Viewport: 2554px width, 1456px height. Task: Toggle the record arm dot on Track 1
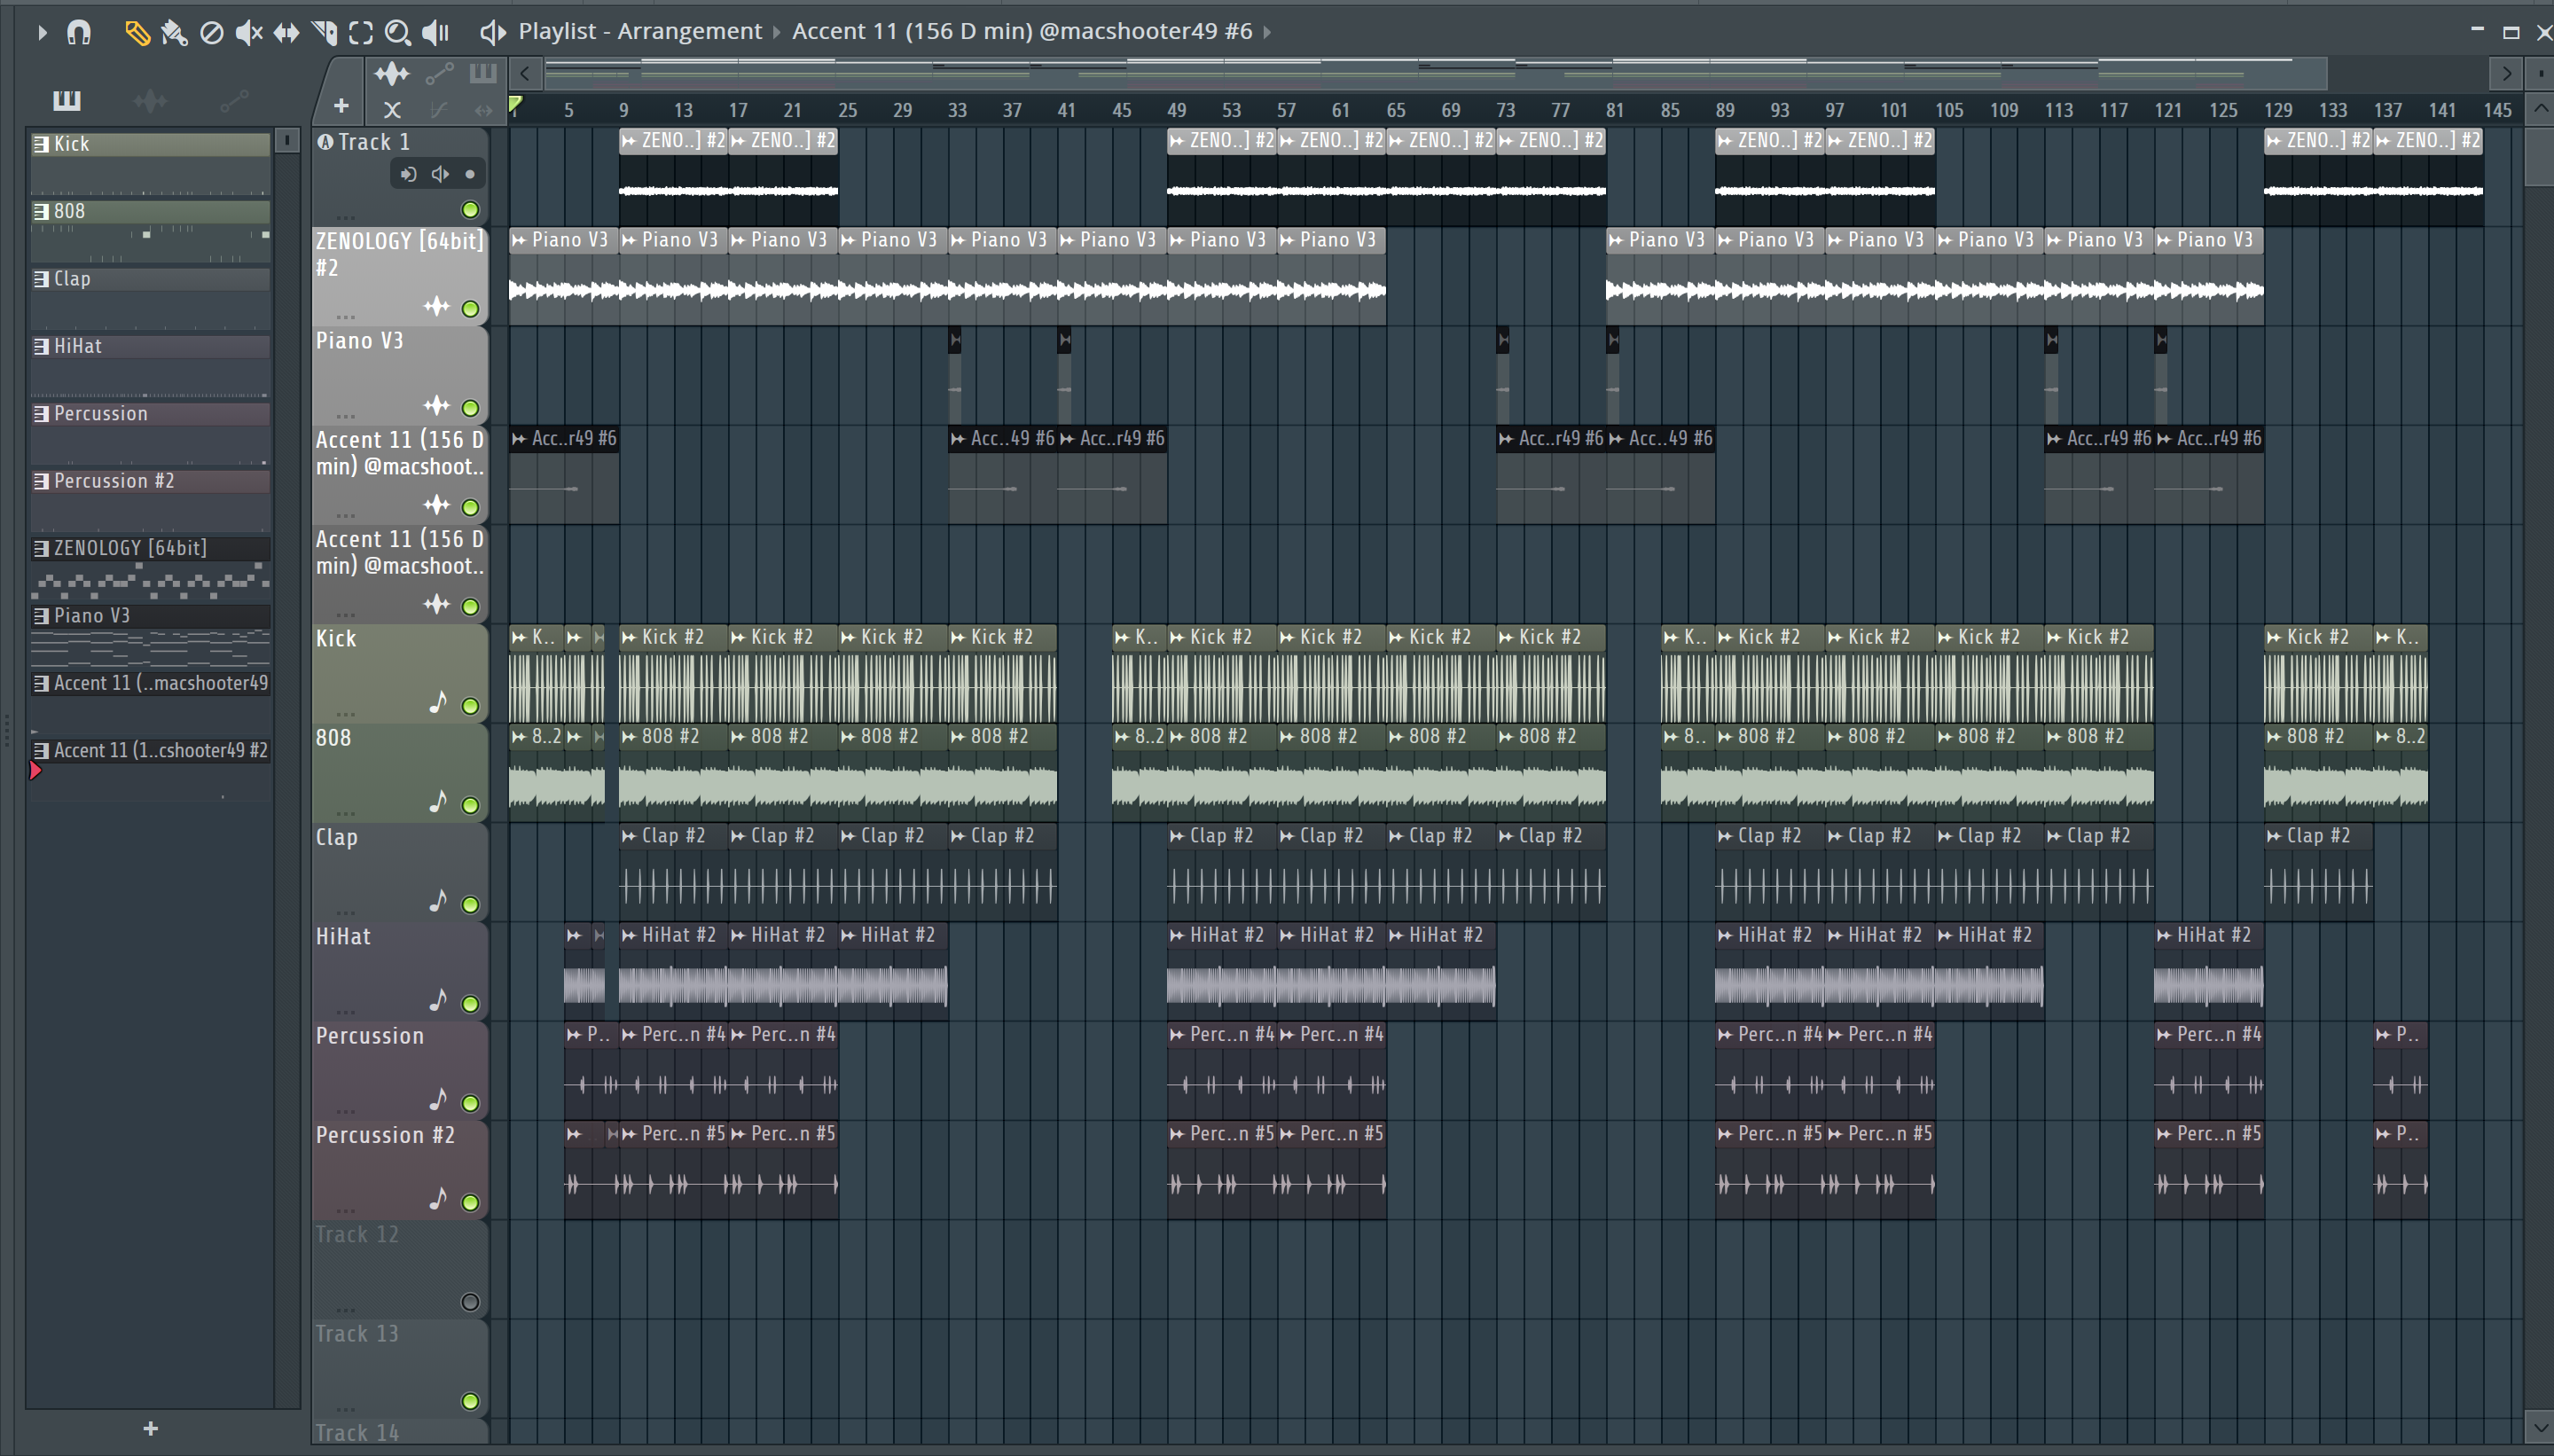(x=470, y=175)
